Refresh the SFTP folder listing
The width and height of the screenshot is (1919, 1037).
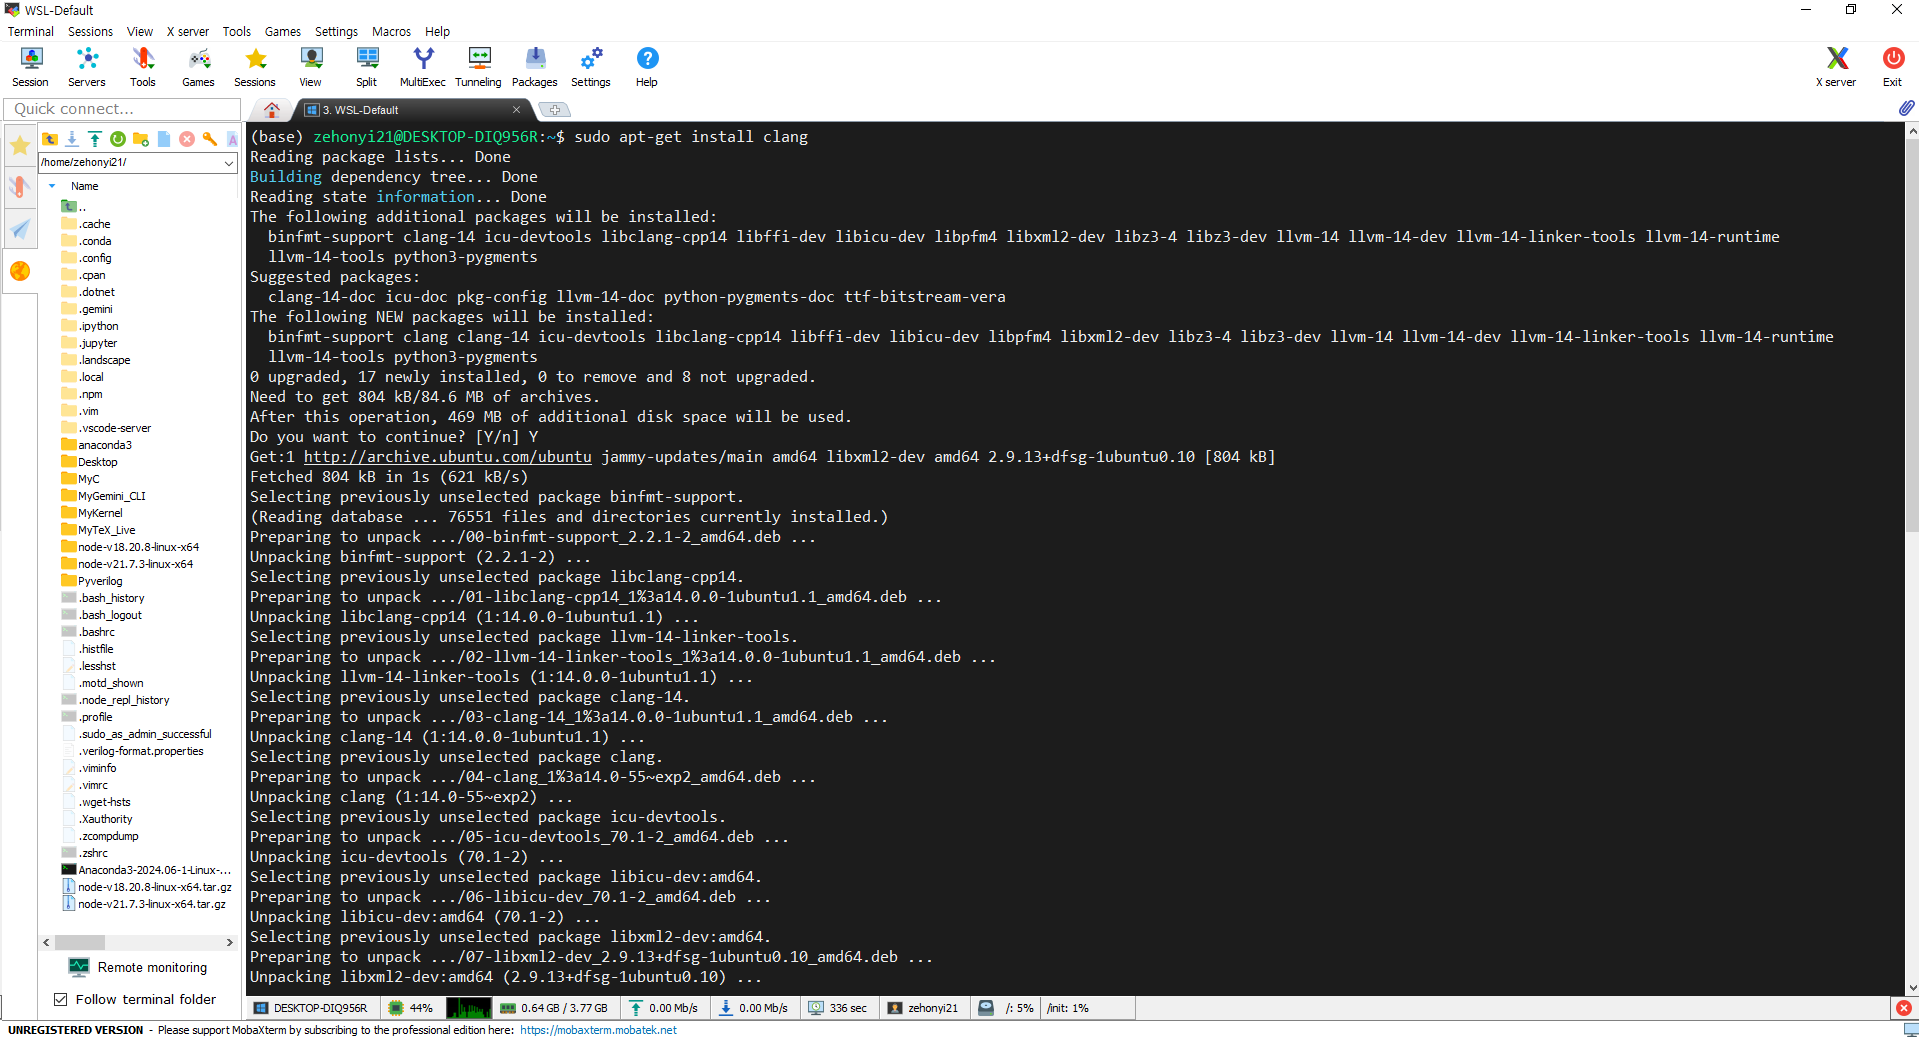point(118,139)
